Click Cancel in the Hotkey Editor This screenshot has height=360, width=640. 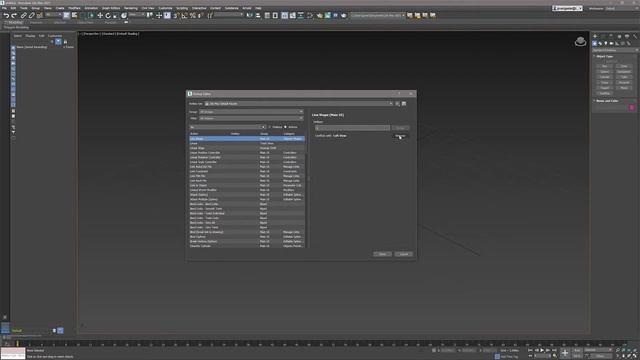point(404,254)
